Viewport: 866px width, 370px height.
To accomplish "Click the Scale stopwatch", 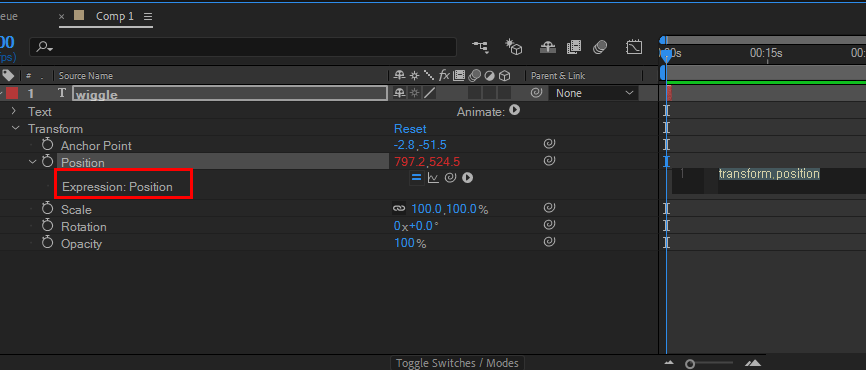I will tap(47, 209).
